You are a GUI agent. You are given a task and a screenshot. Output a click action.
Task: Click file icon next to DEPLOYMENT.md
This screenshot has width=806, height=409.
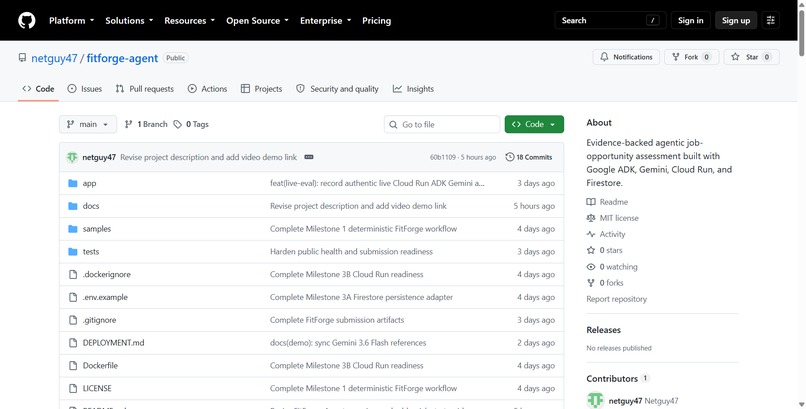click(x=73, y=343)
